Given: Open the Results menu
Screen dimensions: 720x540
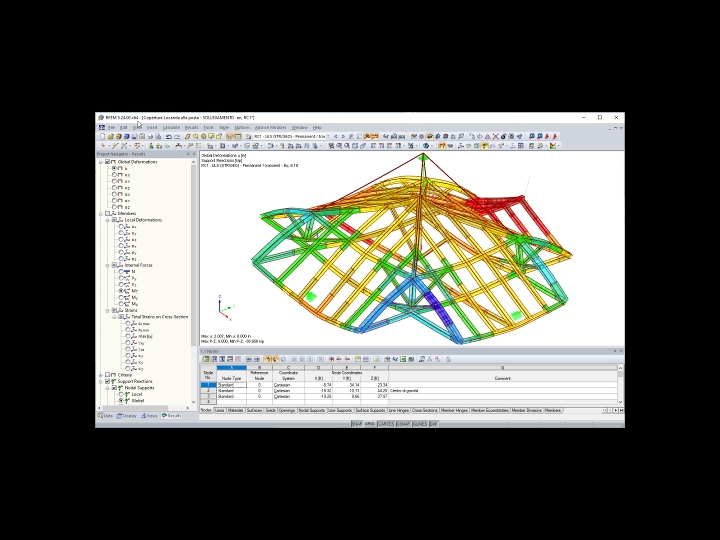Looking at the screenshot, I should coord(191,128).
